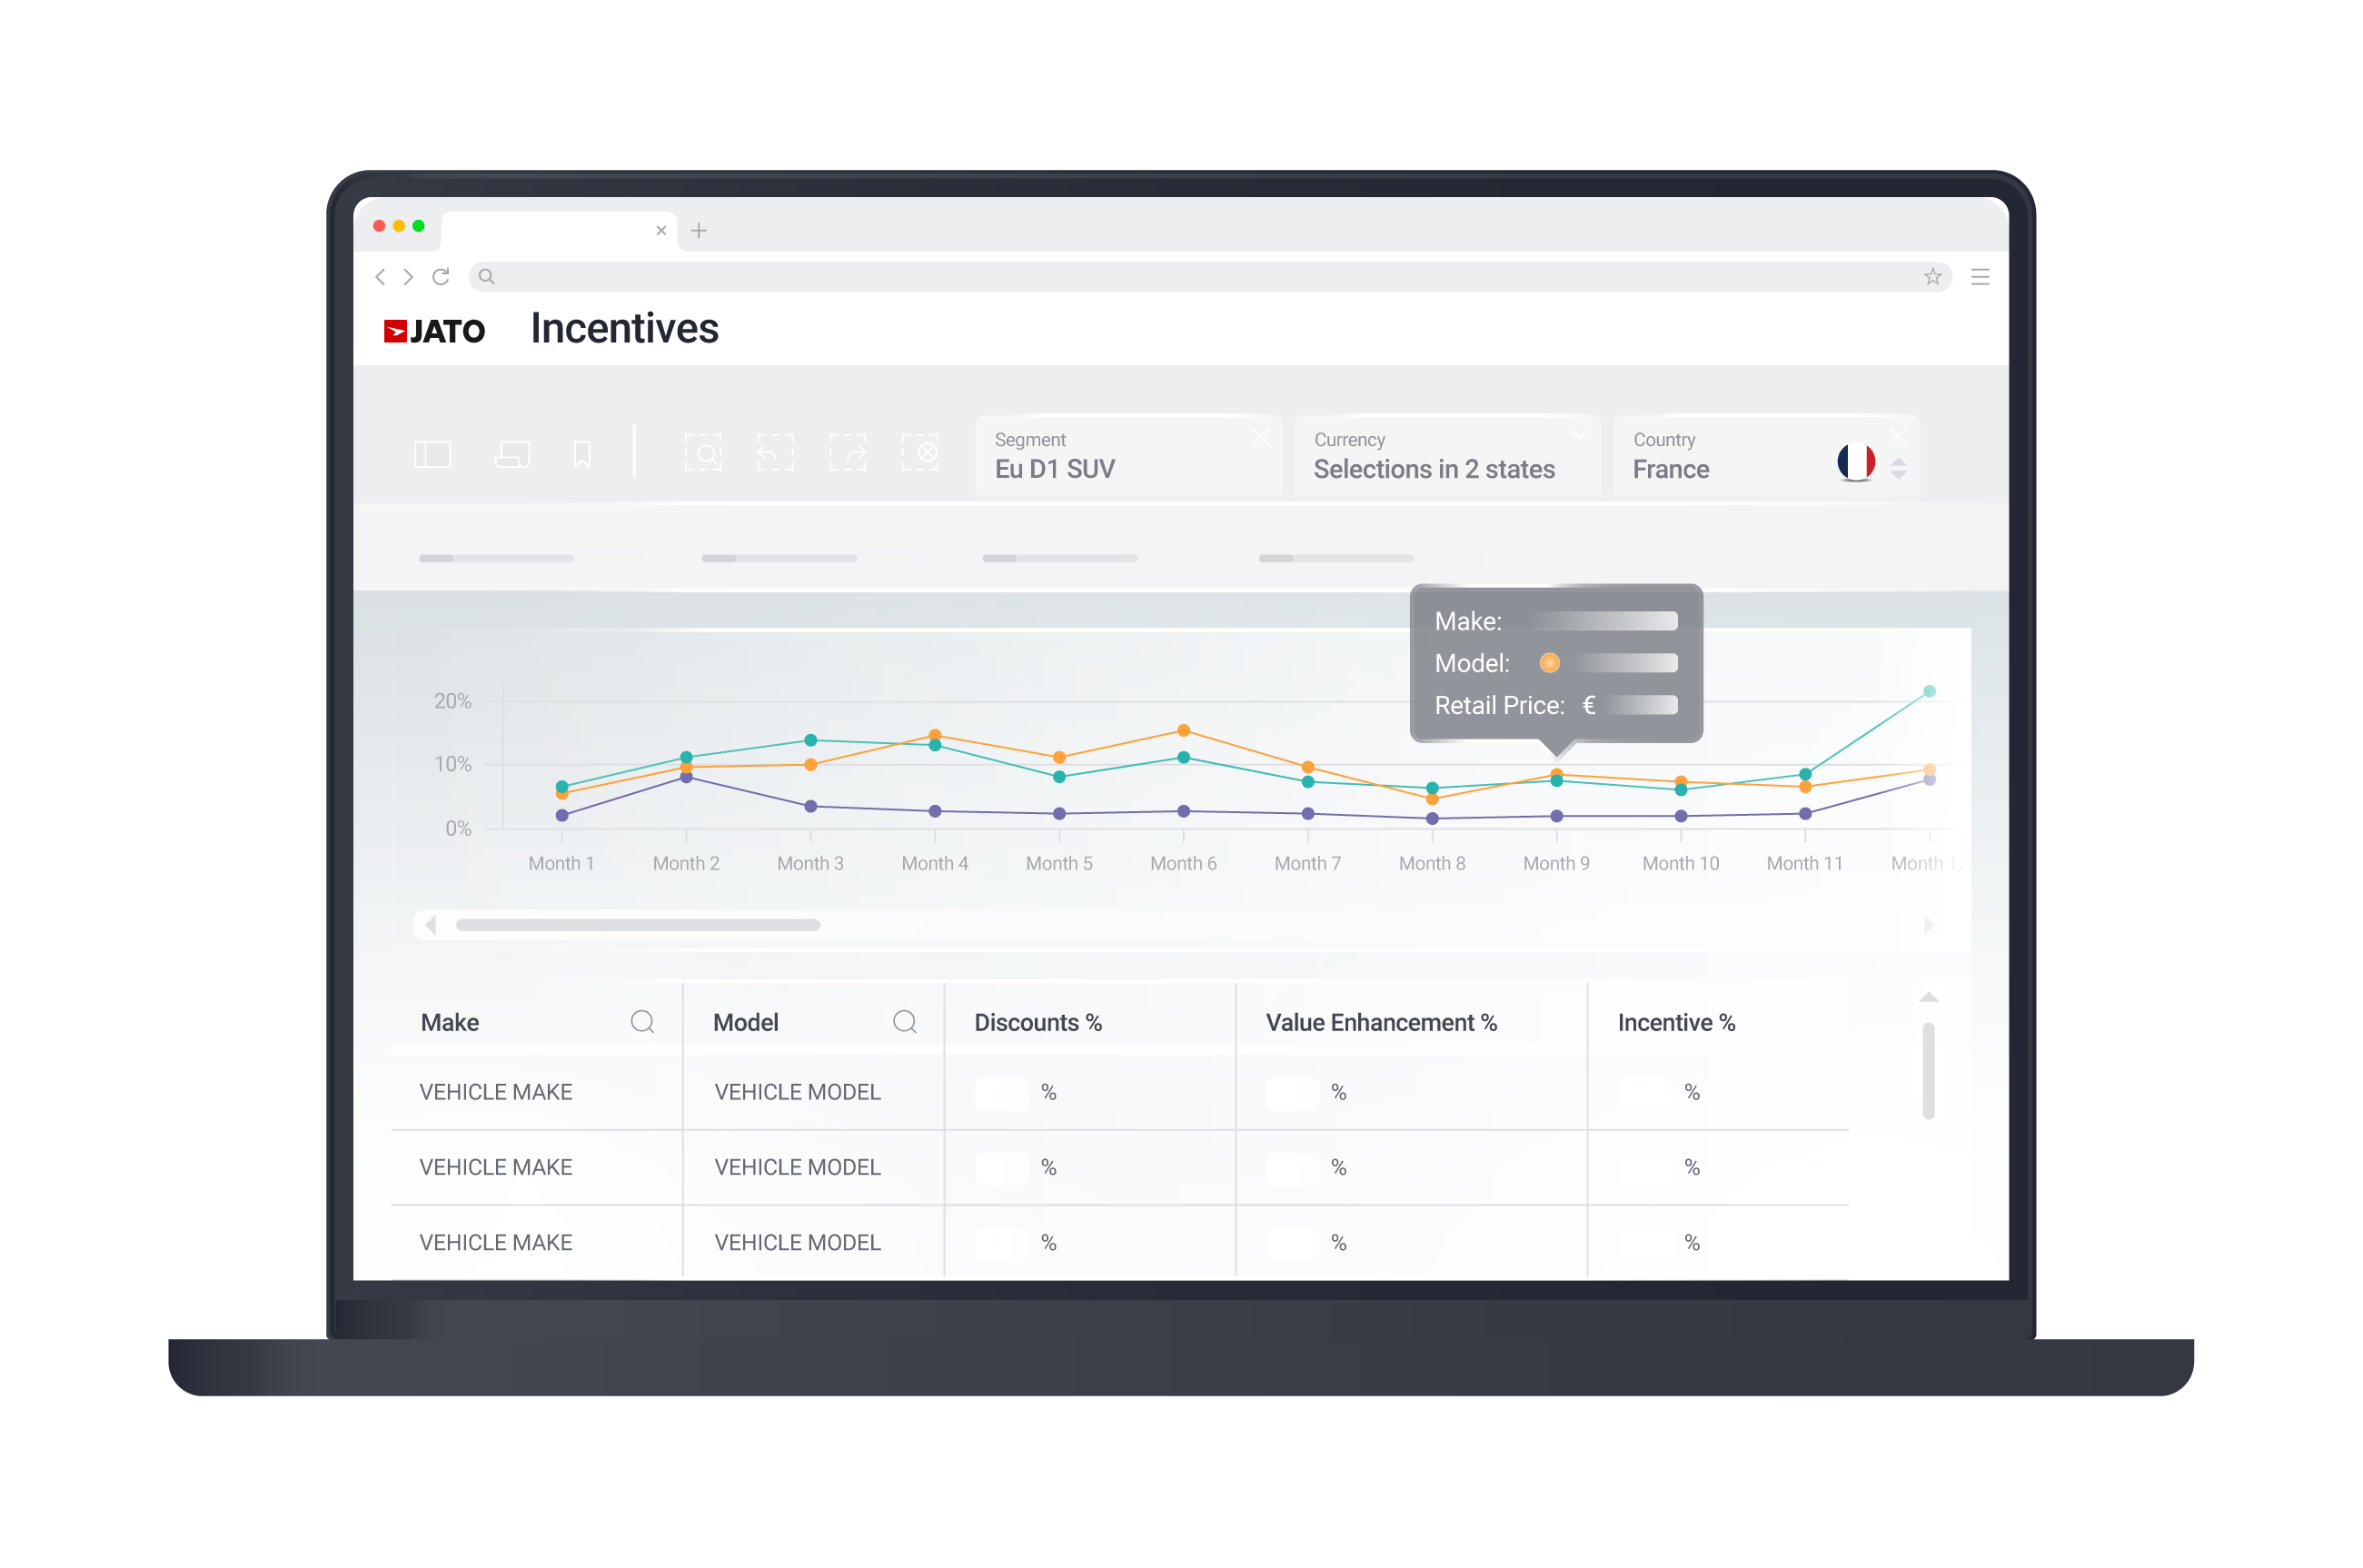Sort by Incentive % column header
This screenshot has height=1568, width=2363.
[x=1677, y=1023]
